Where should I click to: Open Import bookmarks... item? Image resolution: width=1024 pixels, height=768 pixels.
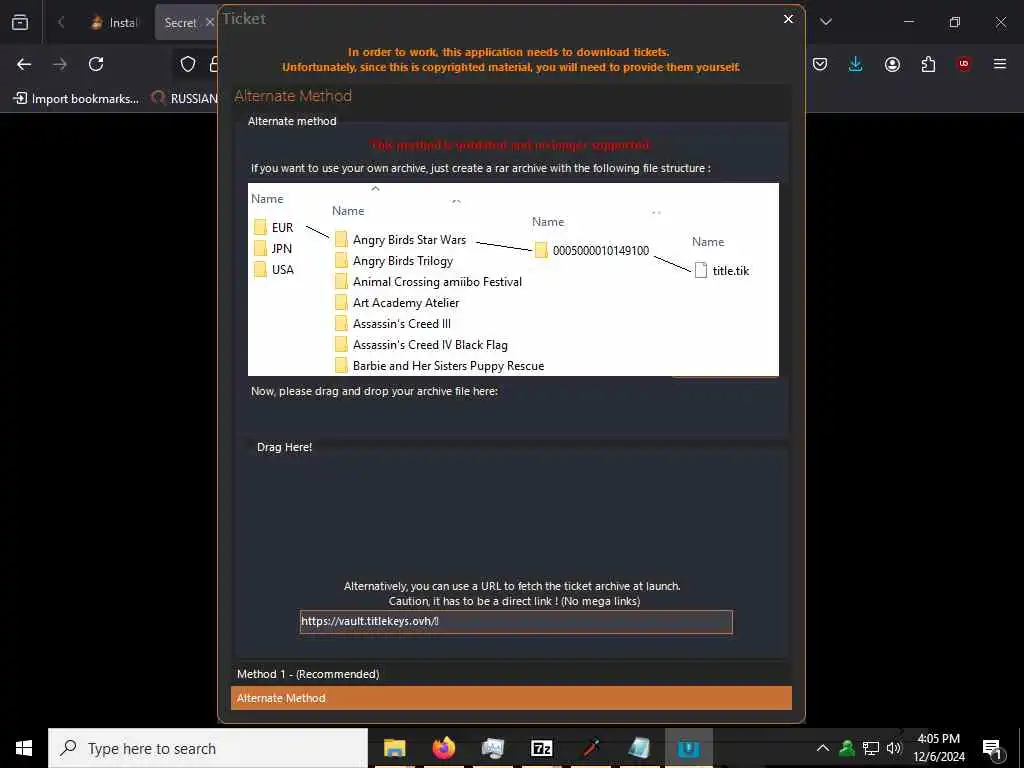[x=76, y=99]
